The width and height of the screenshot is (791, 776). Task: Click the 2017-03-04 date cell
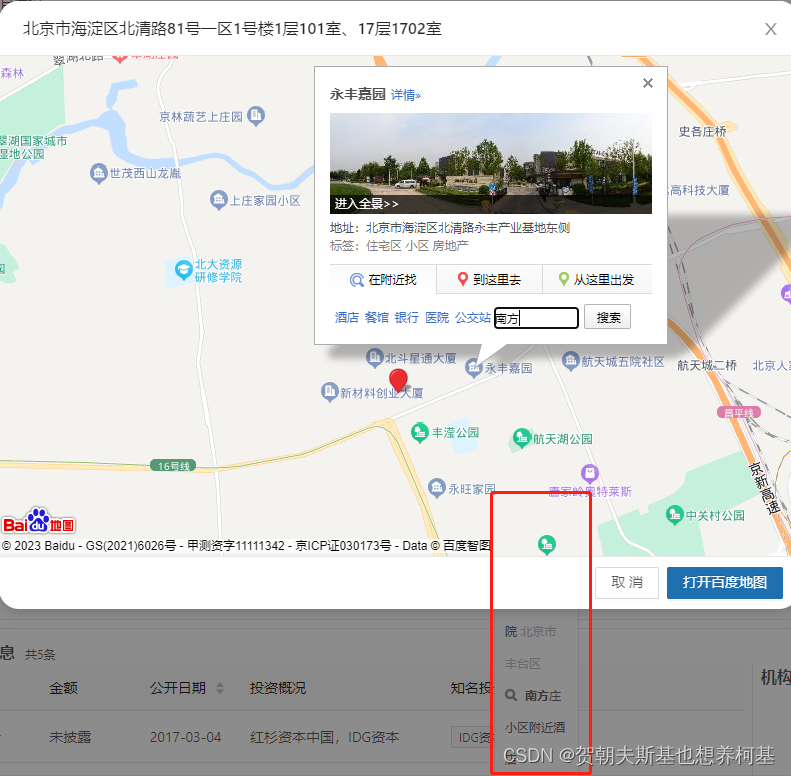(186, 737)
